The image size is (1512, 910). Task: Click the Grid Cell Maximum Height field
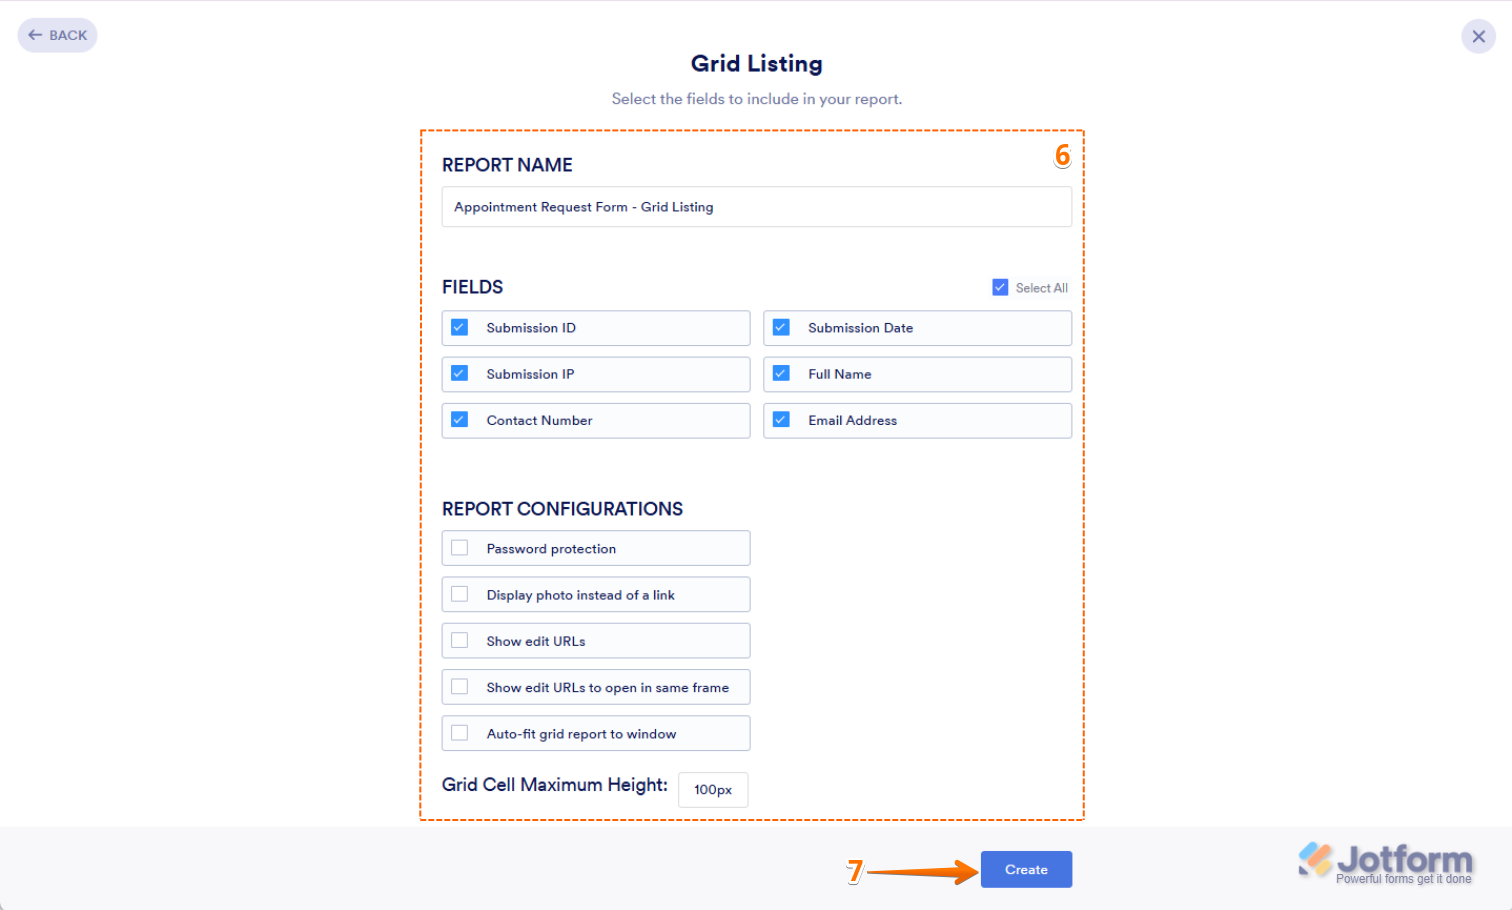click(x=713, y=789)
